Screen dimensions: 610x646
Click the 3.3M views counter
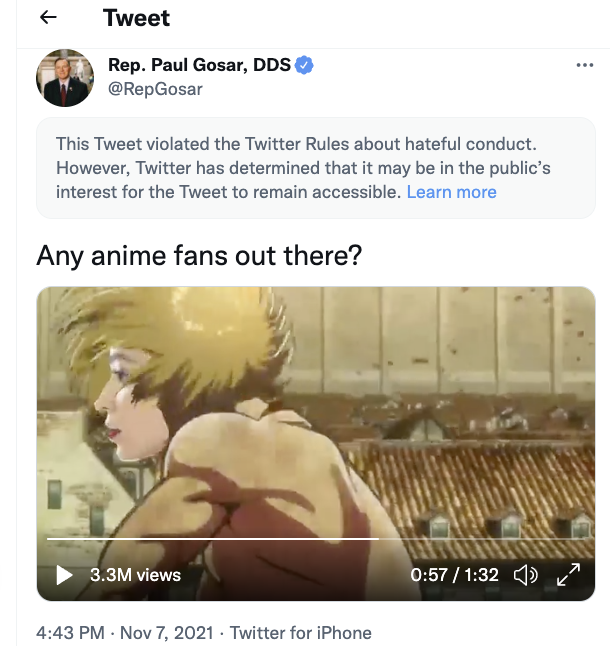(135, 575)
